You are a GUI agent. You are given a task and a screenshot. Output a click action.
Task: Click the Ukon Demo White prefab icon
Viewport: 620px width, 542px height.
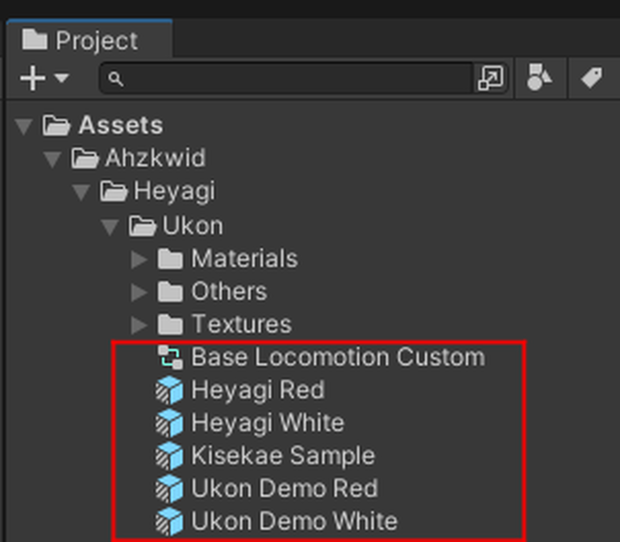click(169, 522)
